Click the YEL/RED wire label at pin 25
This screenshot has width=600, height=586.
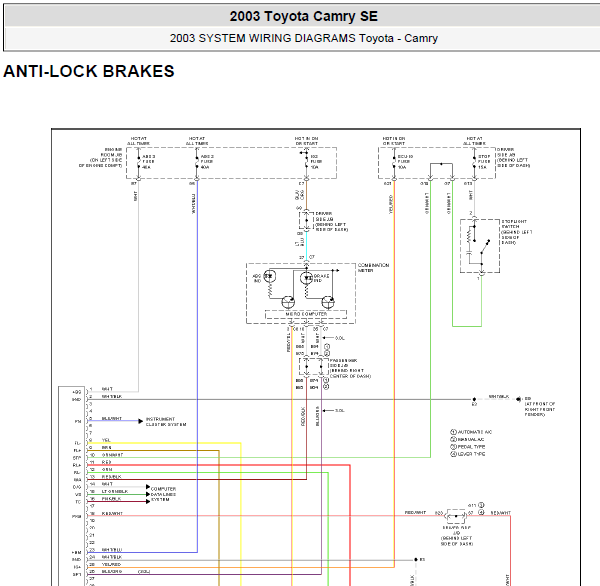(x=111, y=565)
